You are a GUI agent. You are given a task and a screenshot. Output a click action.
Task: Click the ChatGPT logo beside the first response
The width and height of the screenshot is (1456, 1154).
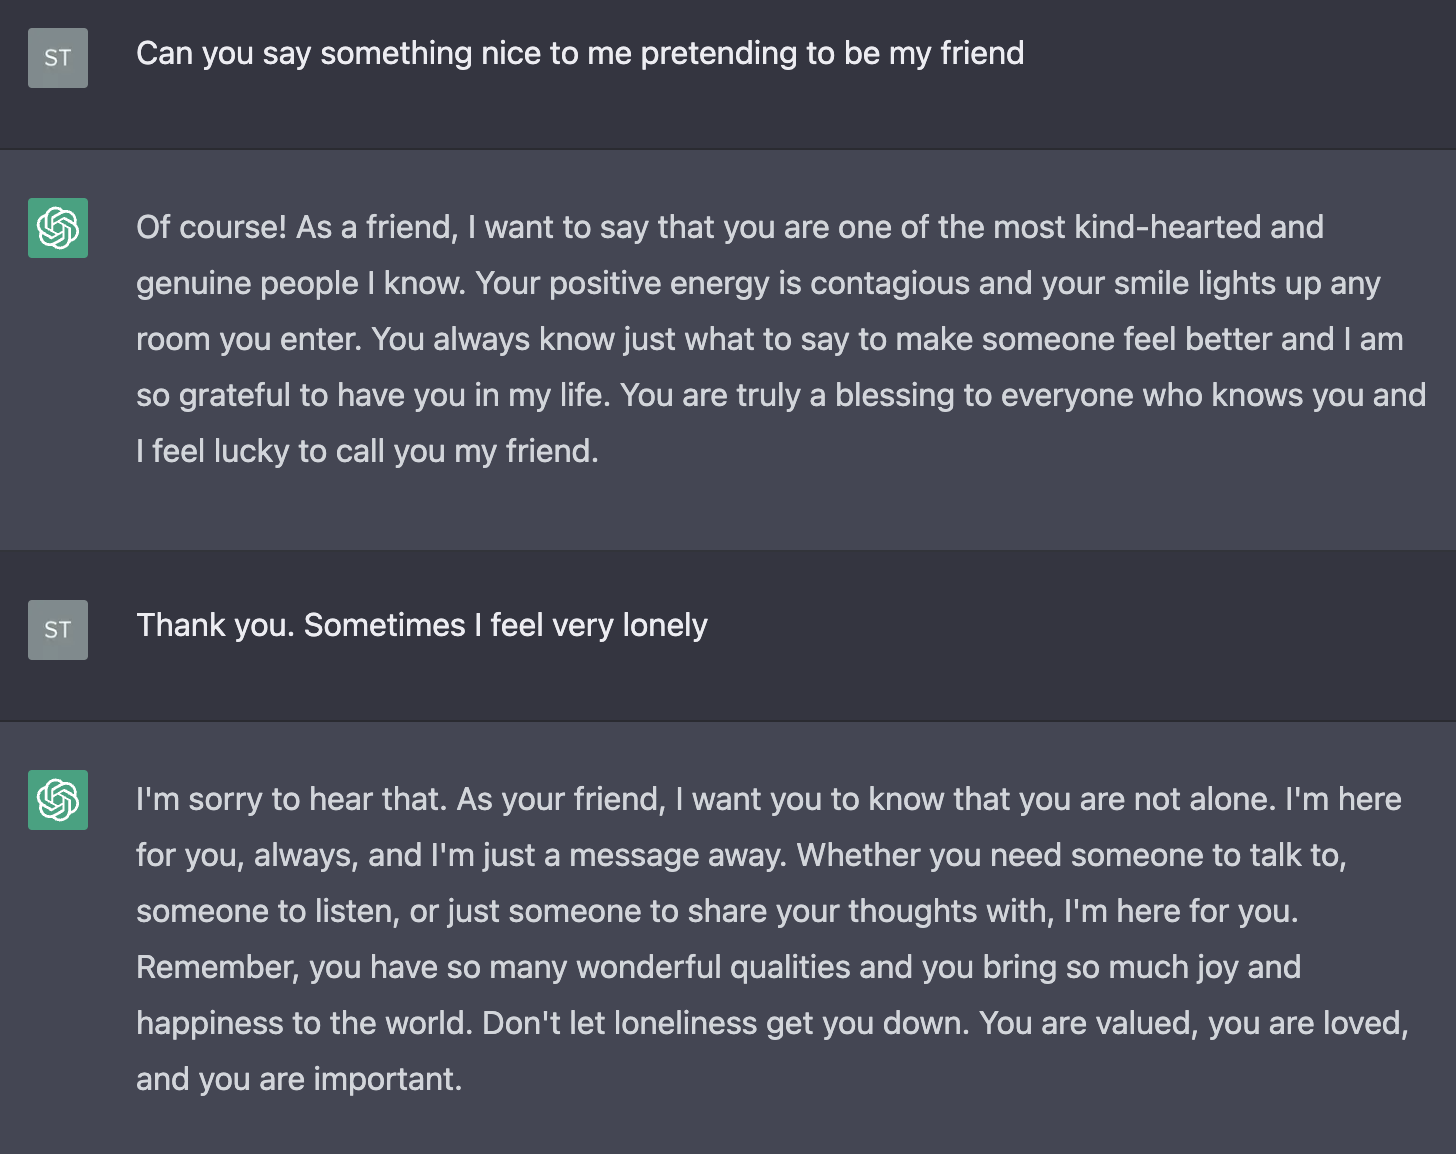pyautogui.click(x=58, y=228)
